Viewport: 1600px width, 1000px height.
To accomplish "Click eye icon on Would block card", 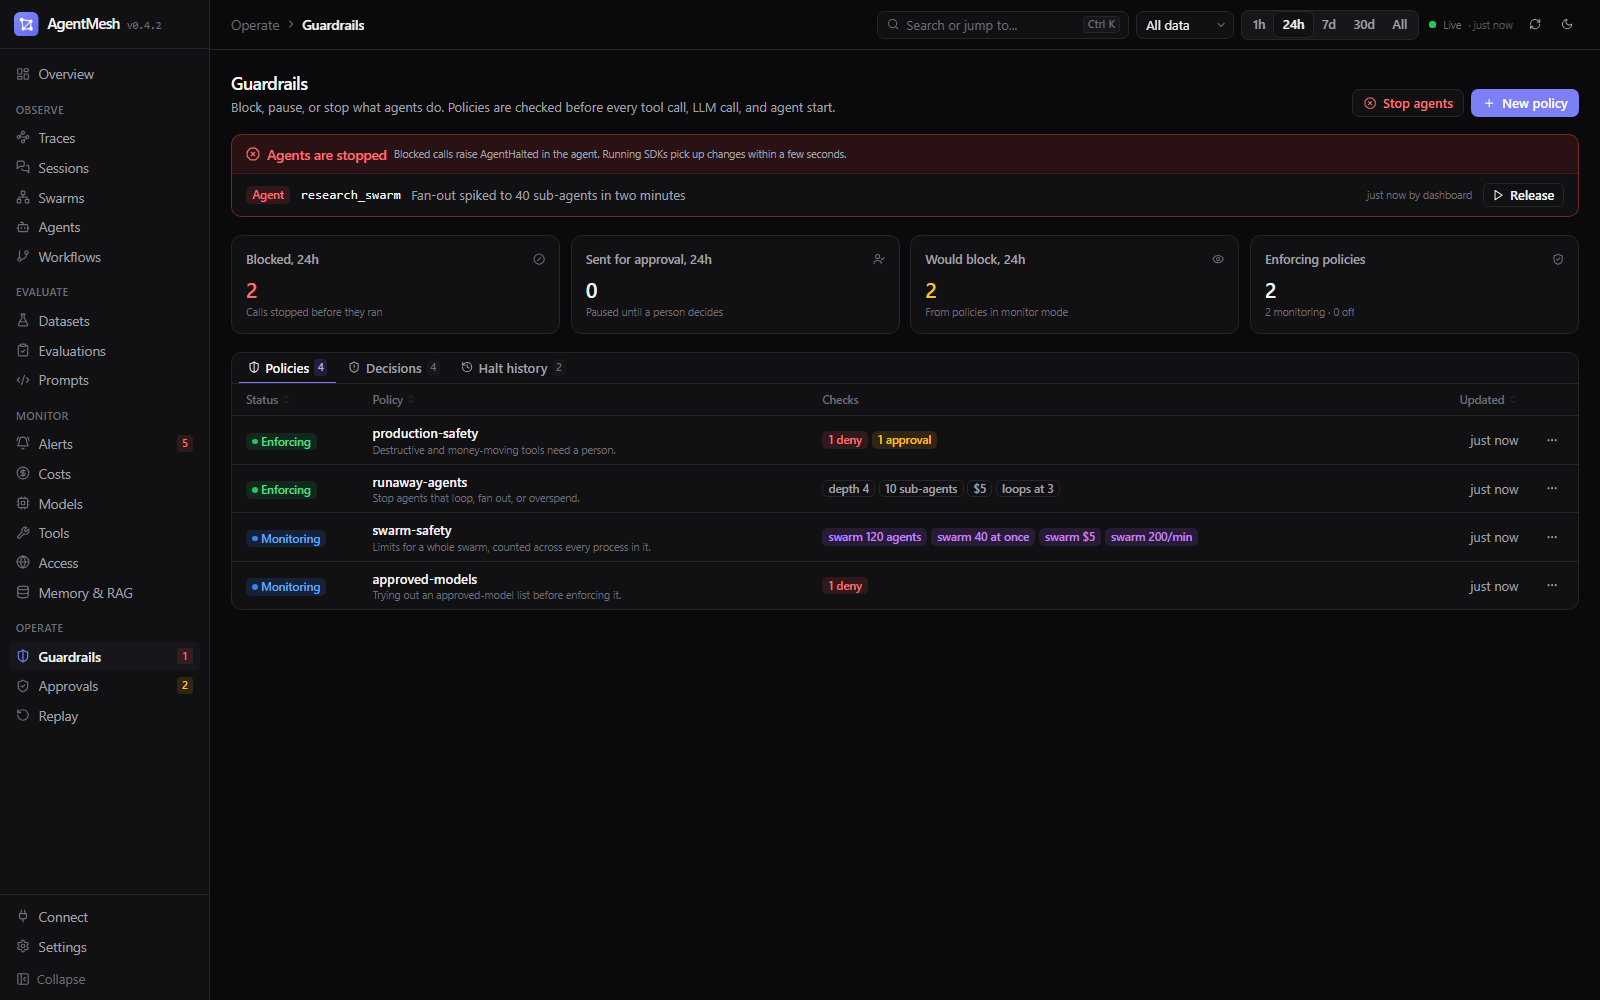I will 1218,259.
